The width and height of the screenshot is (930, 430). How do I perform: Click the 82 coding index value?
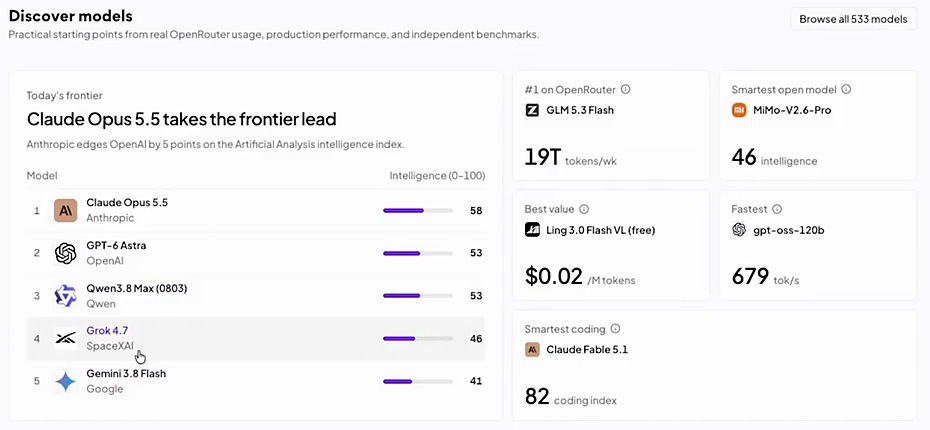[x=571, y=397]
